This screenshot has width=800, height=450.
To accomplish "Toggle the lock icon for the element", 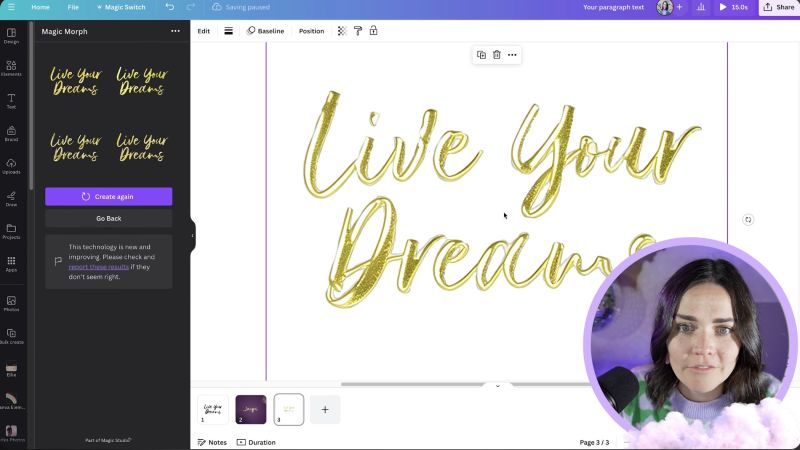I will (373, 31).
